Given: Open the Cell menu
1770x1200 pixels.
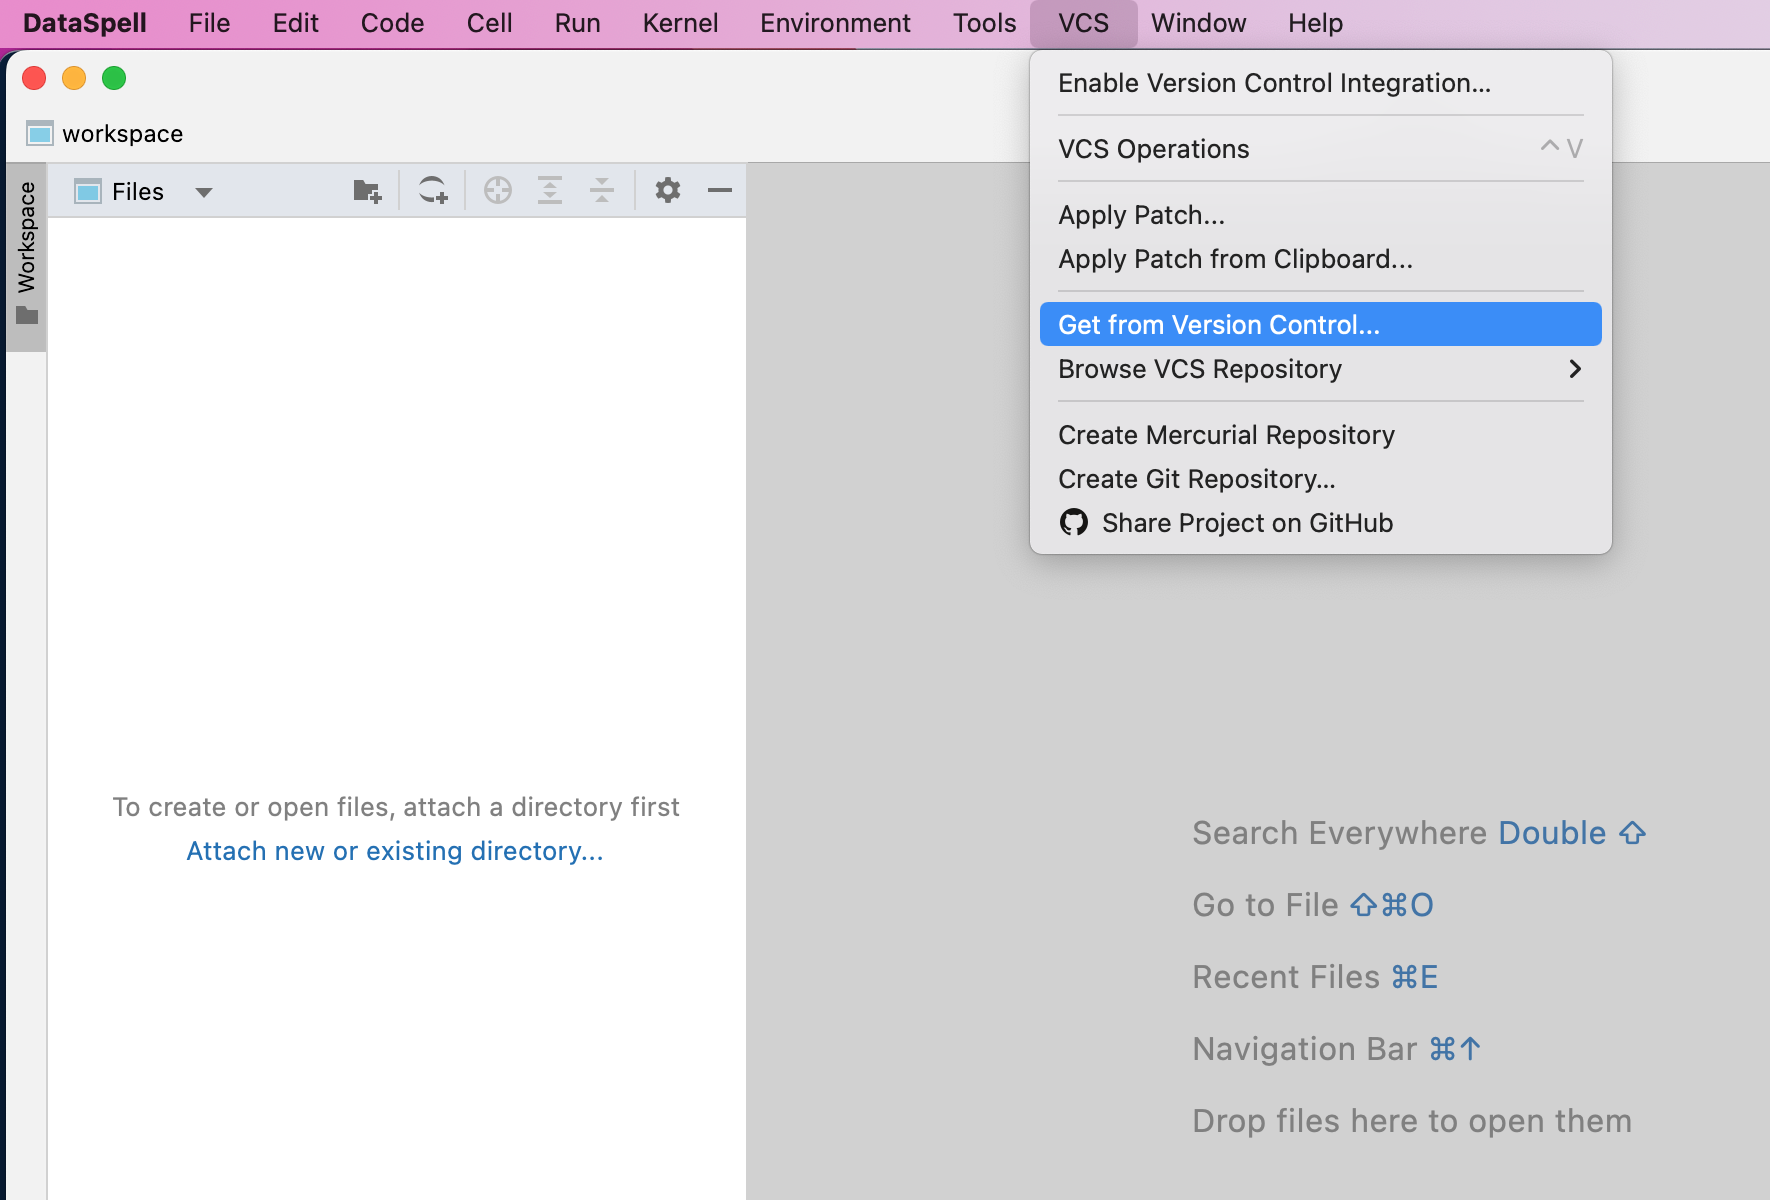Looking at the screenshot, I should 489,23.
